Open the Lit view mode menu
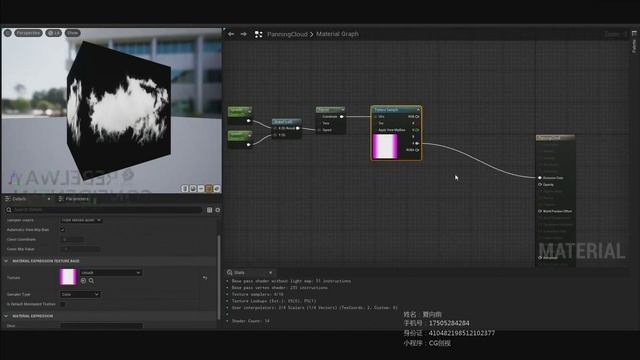 coord(53,33)
